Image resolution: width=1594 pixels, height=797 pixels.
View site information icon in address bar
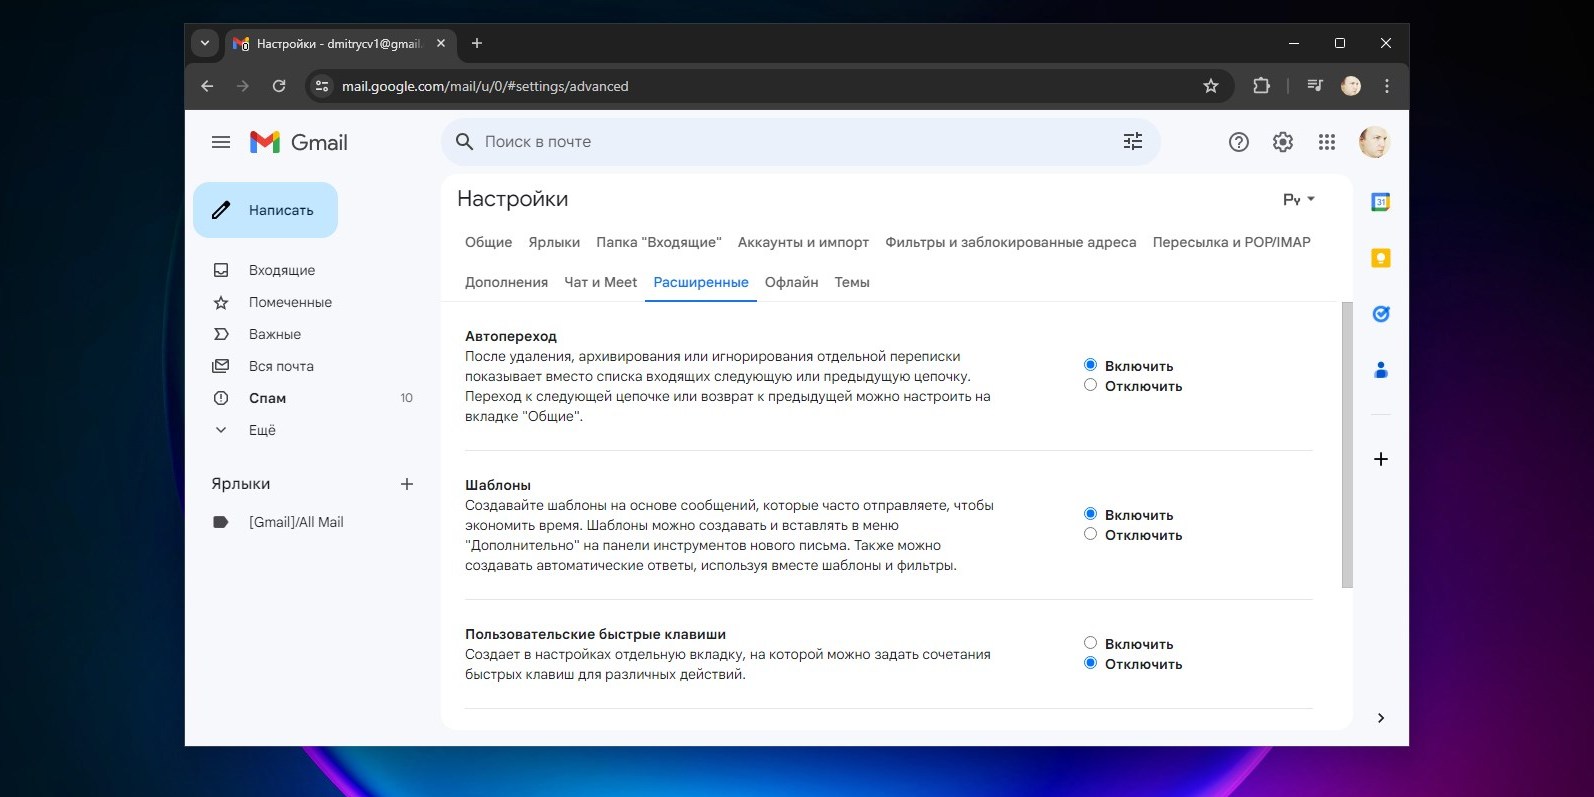[x=322, y=86]
